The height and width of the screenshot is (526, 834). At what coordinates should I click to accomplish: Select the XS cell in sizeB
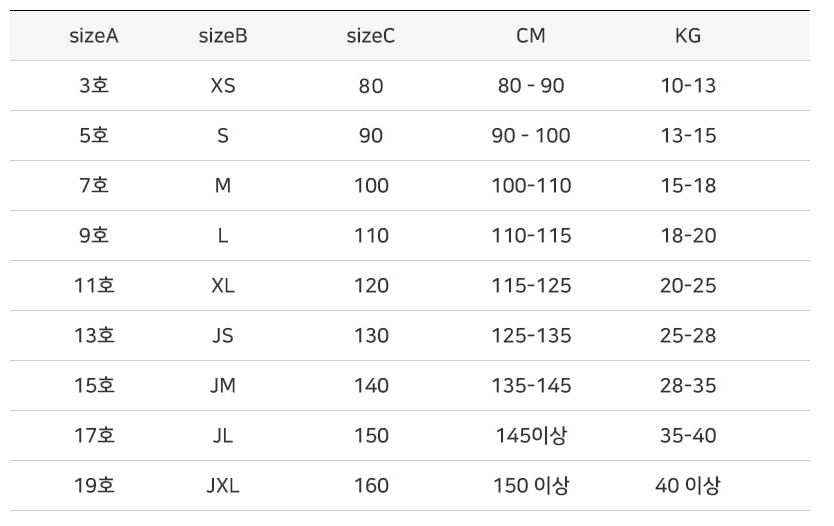click(223, 86)
